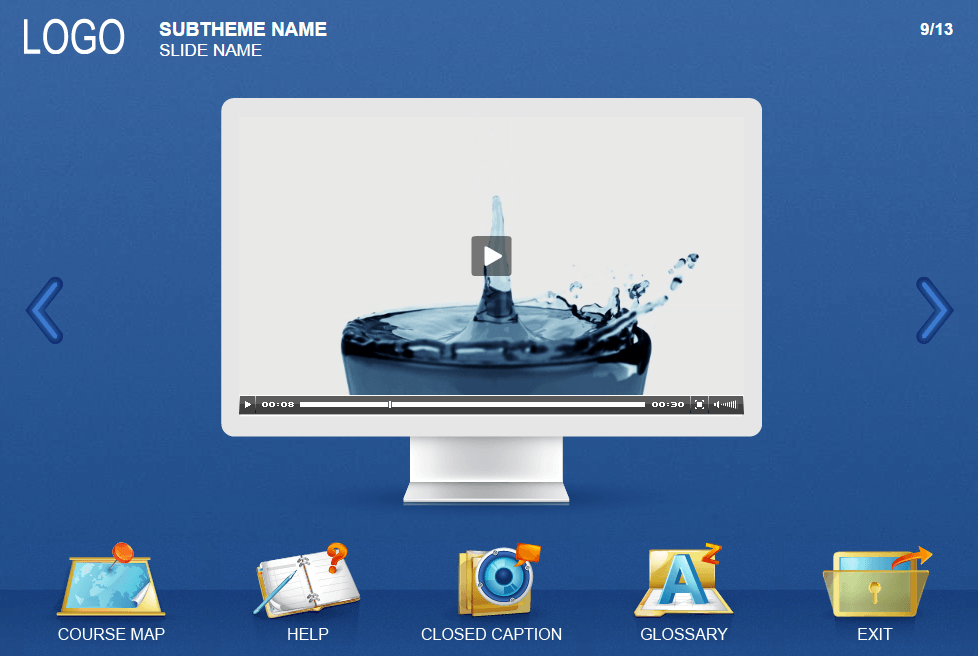Click the 00:08 elapsed time
The height and width of the screenshot is (656, 978).
(278, 405)
